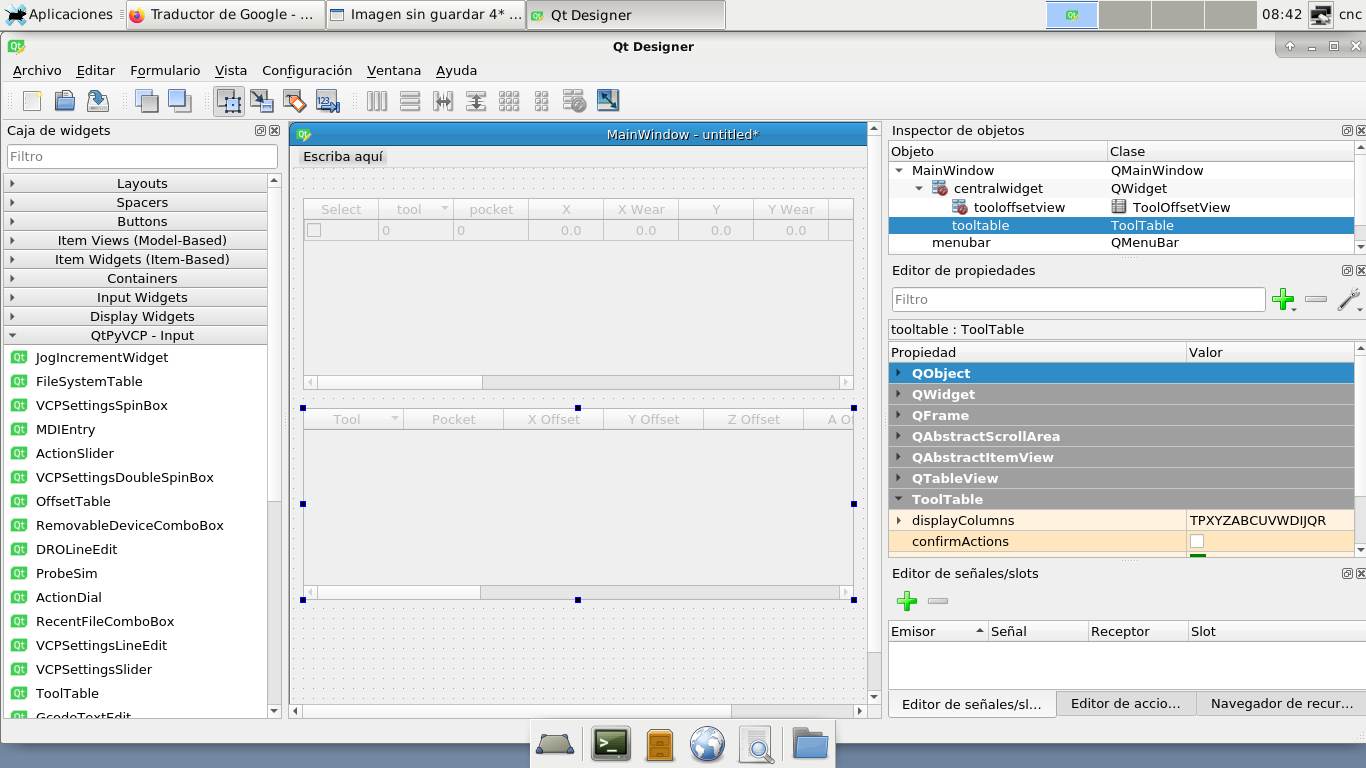Open a form file using folder icon
Viewport: 1366px width, 768px height.
(x=65, y=100)
